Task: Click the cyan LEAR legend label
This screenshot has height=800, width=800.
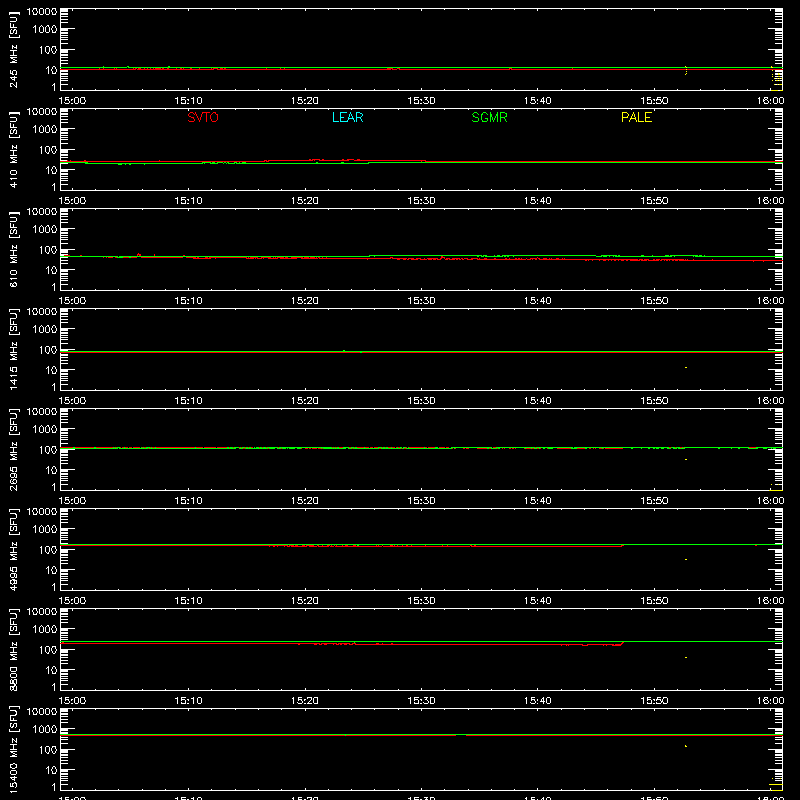Action: [347, 117]
